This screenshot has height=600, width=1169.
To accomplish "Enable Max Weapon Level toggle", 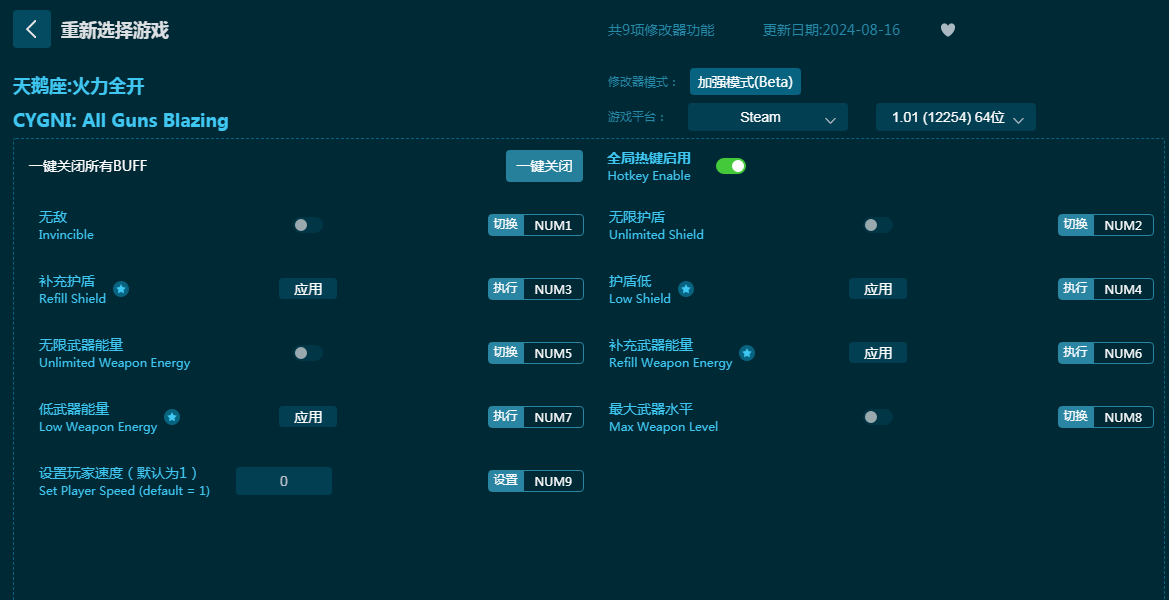I will click(877, 417).
